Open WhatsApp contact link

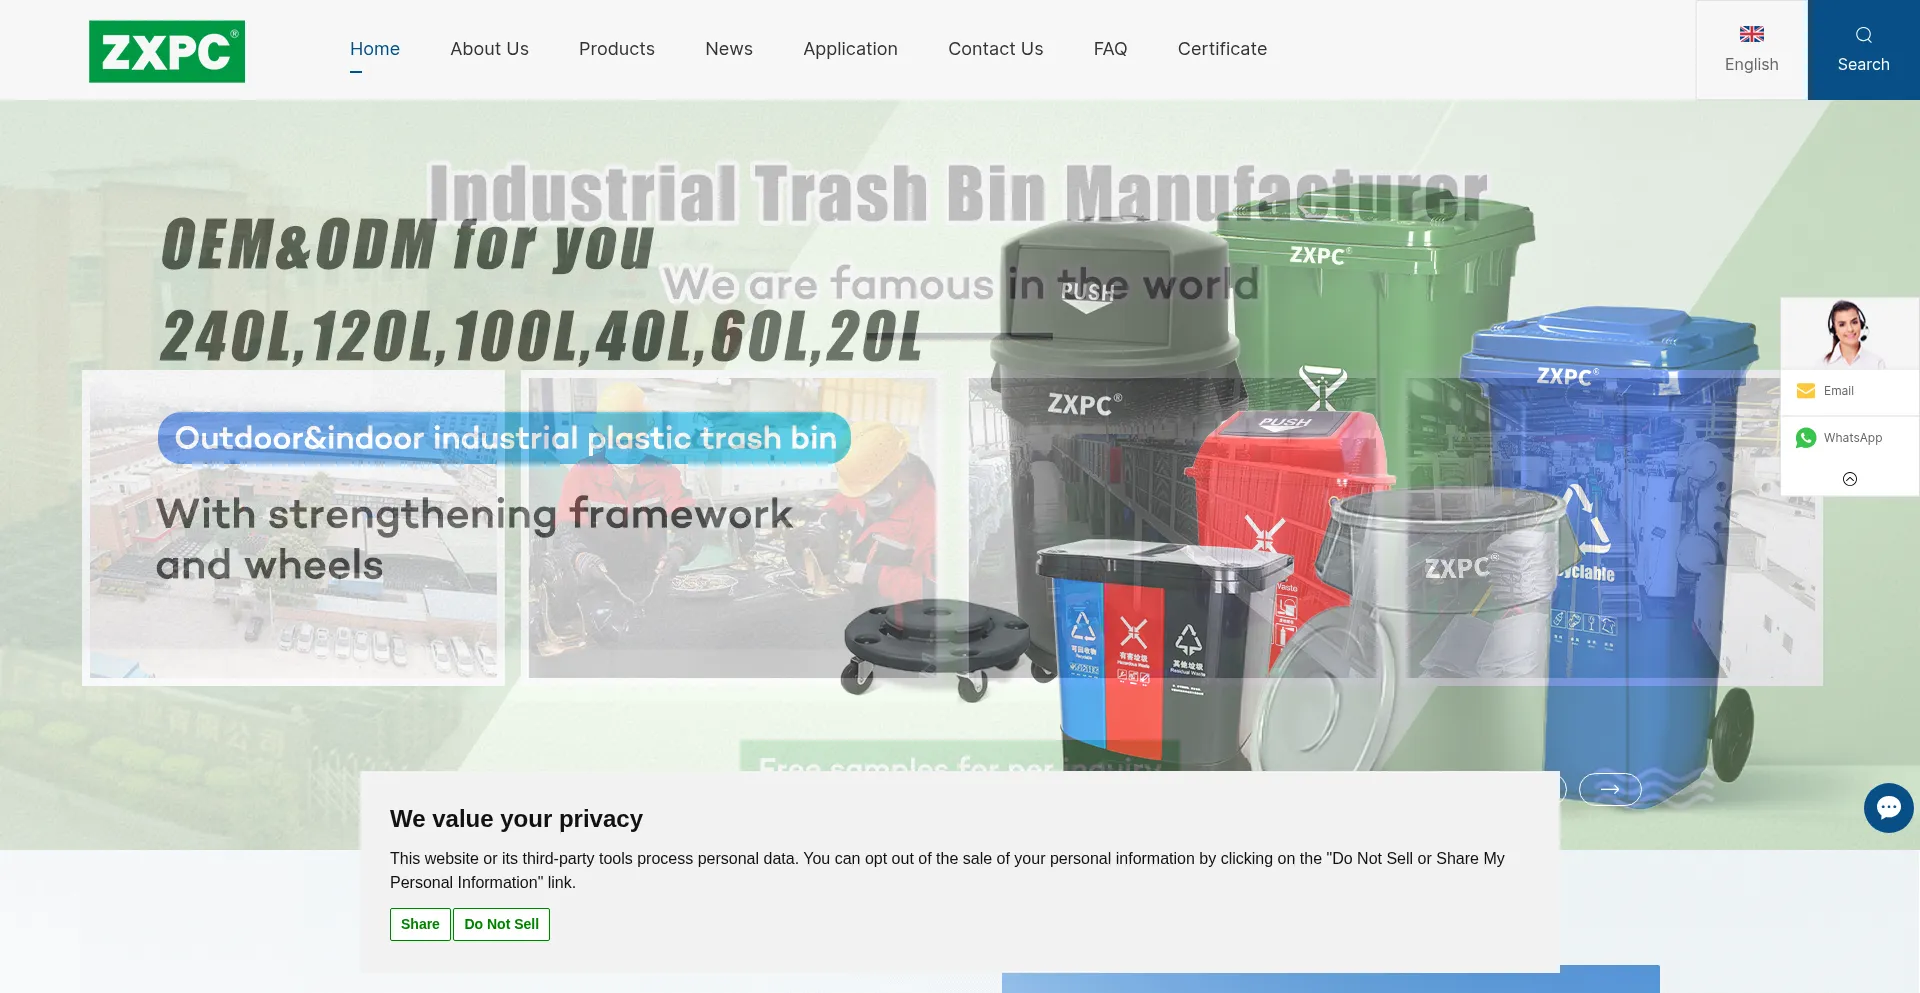[x=1850, y=438]
